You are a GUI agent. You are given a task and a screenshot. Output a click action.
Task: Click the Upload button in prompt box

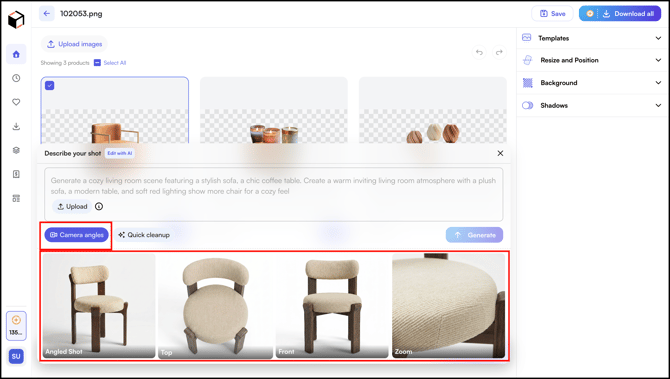coord(72,206)
